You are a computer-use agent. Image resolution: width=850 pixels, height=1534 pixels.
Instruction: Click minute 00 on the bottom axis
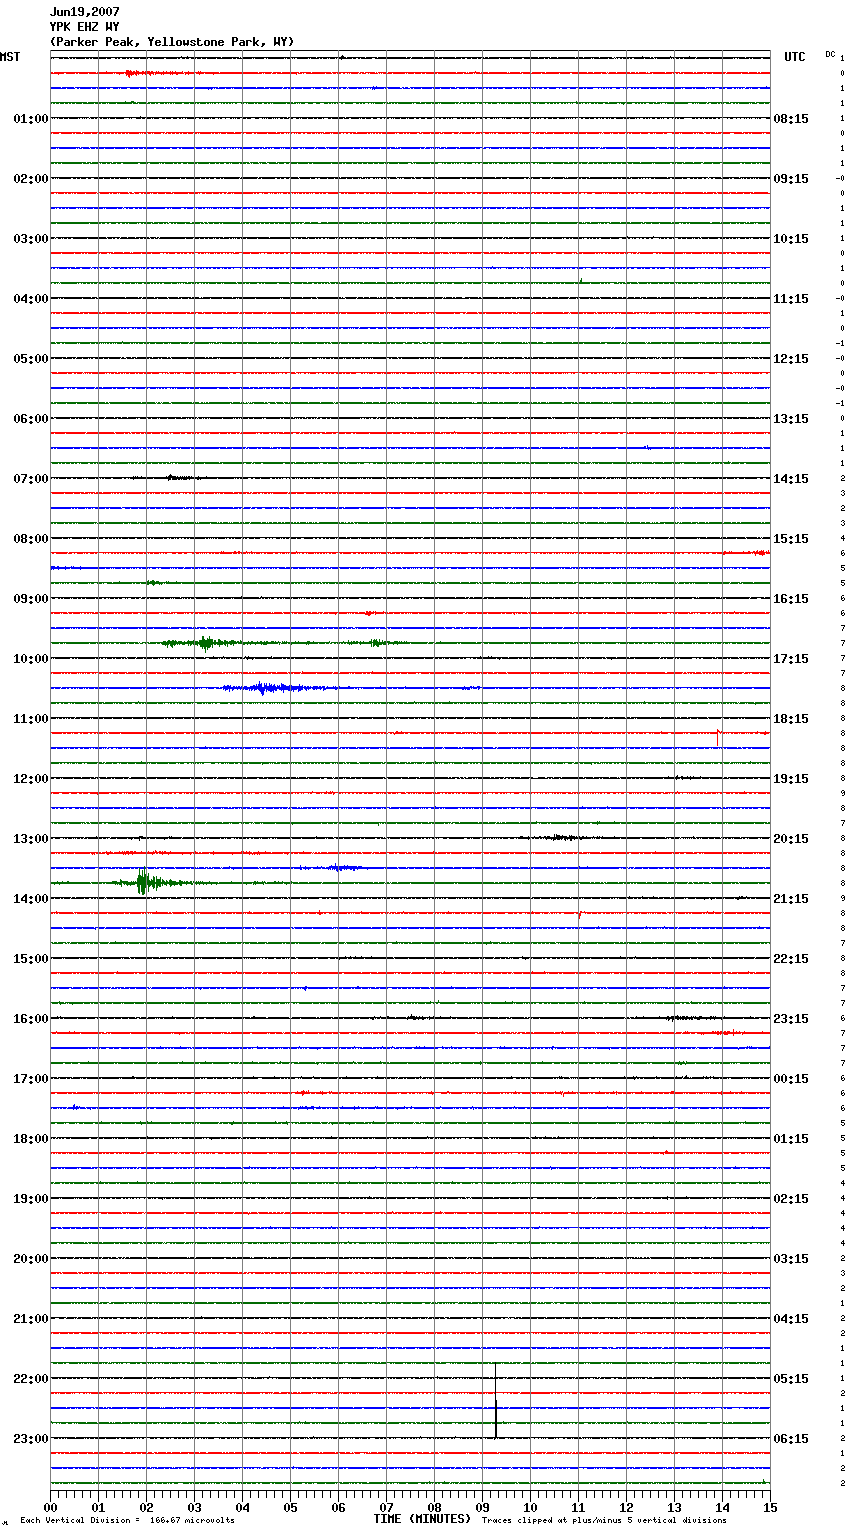[x=50, y=1507]
